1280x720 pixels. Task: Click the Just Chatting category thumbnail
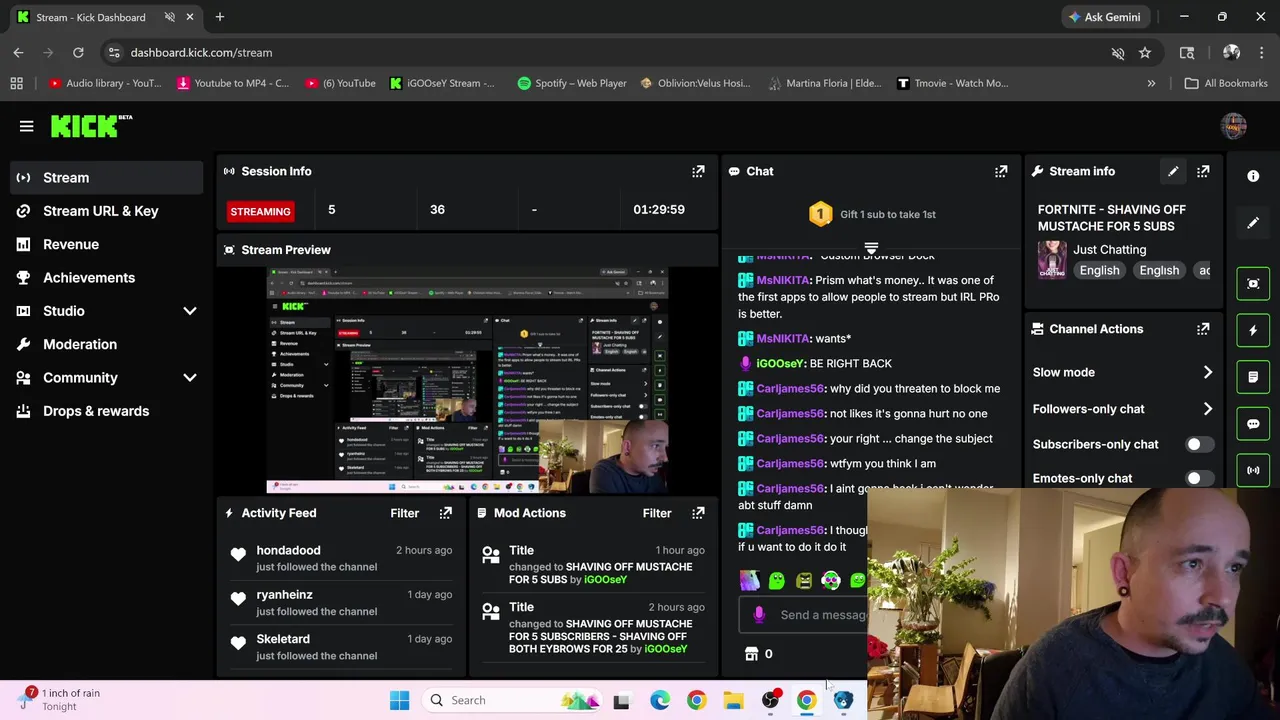tap(1052, 260)
